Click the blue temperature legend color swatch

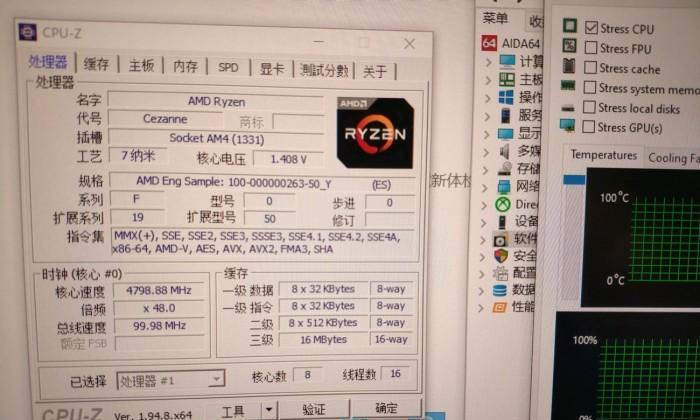point(574,180)
